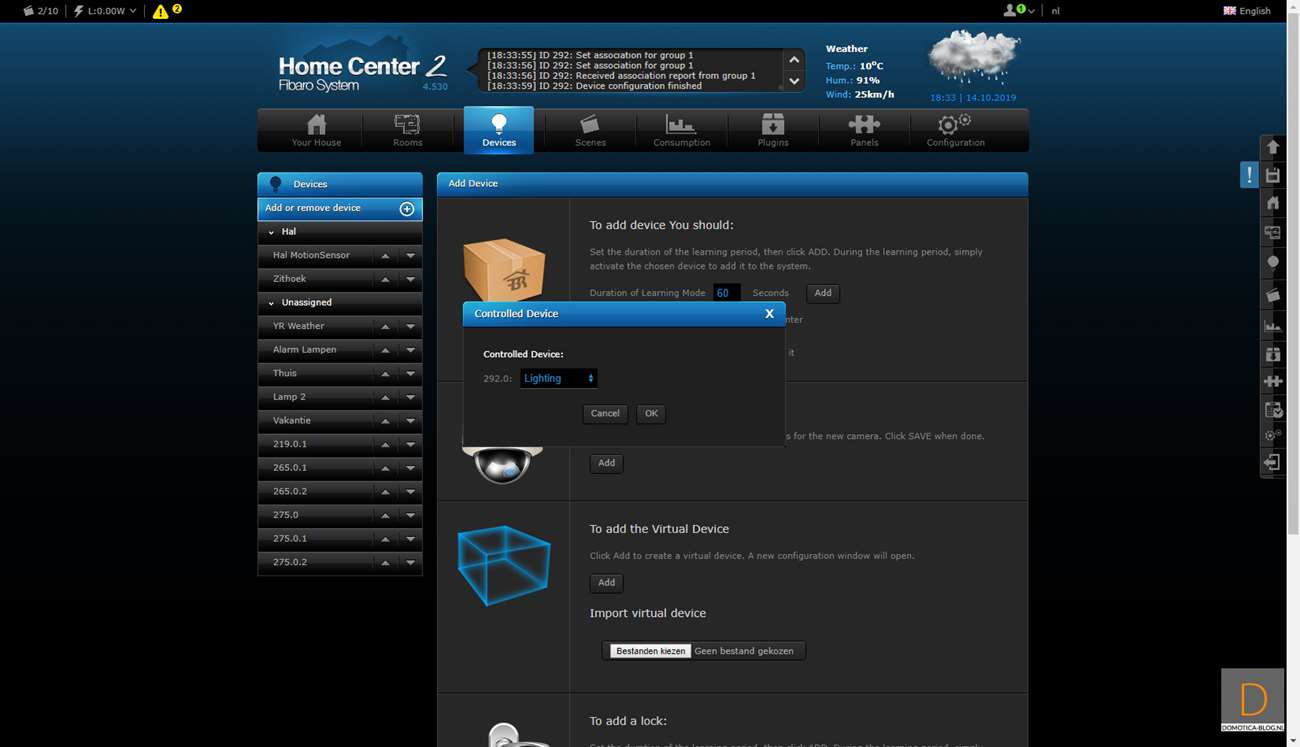
Task: Click the house icon in right sidebar
Action: 1273,203
